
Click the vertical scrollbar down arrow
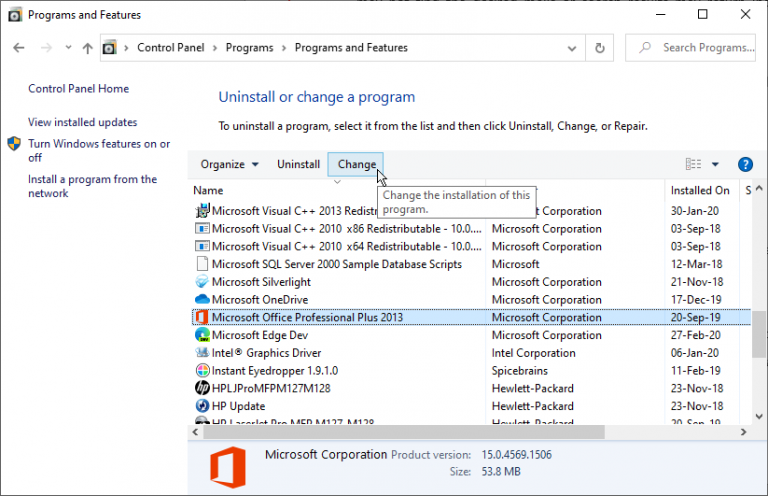point(759,417)
